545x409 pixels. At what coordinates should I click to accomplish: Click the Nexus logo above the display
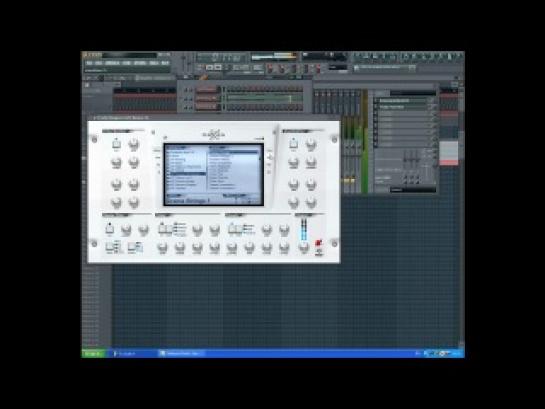tap(214, 134)
